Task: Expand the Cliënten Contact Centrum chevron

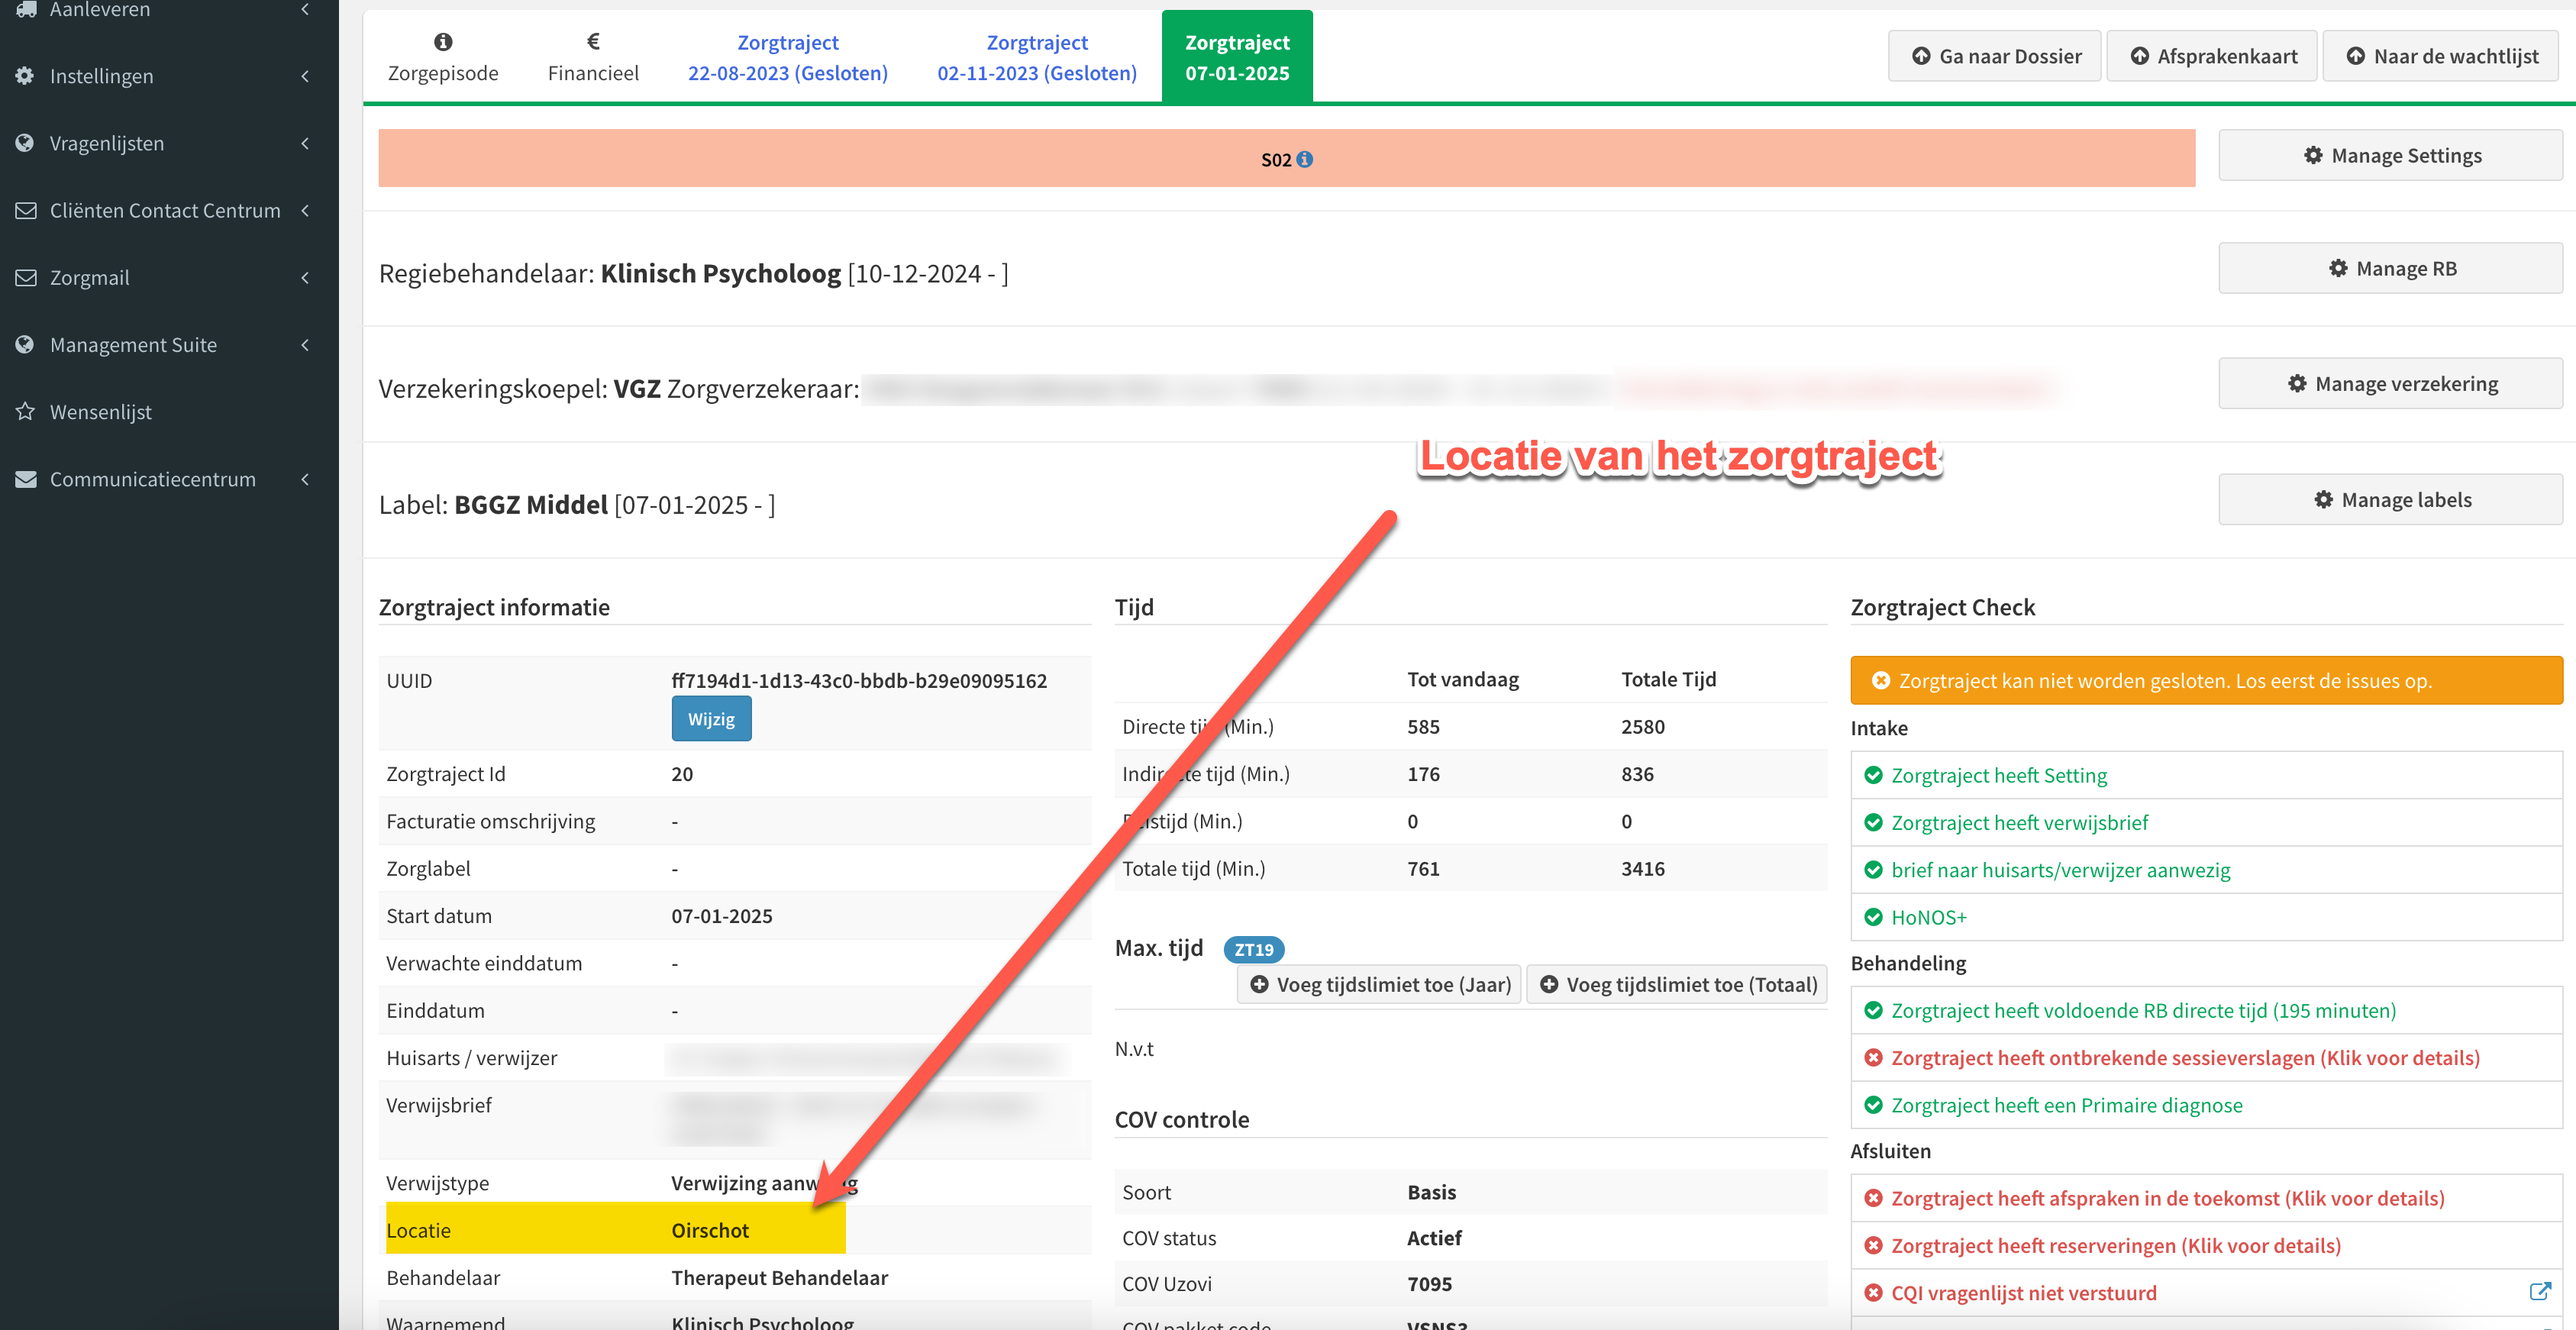Action: [x=304, y=210]
